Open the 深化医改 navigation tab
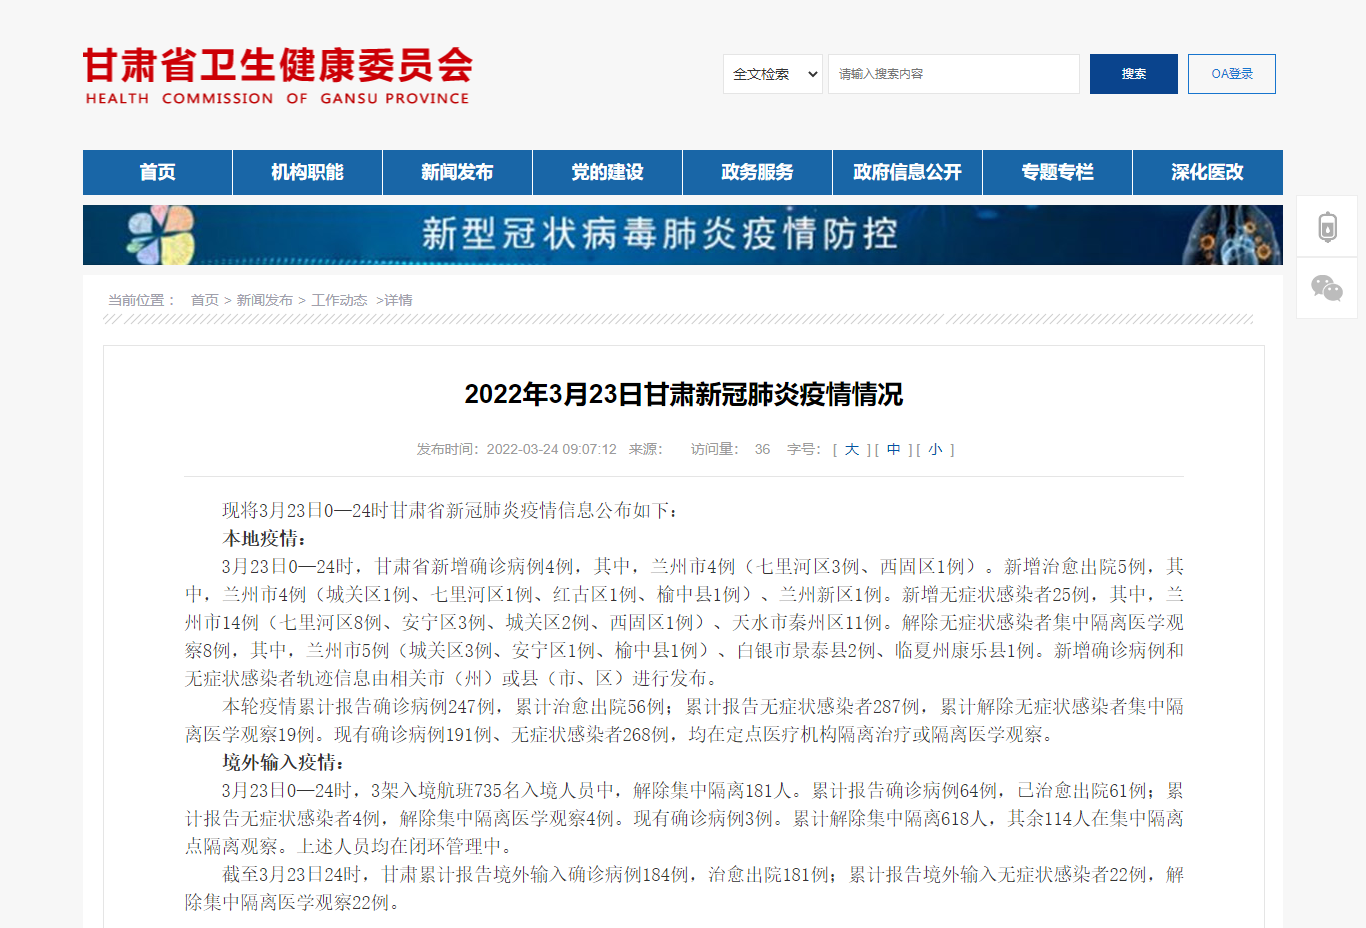Viewport: 1366px width, 928px height. click(1208, 172)
